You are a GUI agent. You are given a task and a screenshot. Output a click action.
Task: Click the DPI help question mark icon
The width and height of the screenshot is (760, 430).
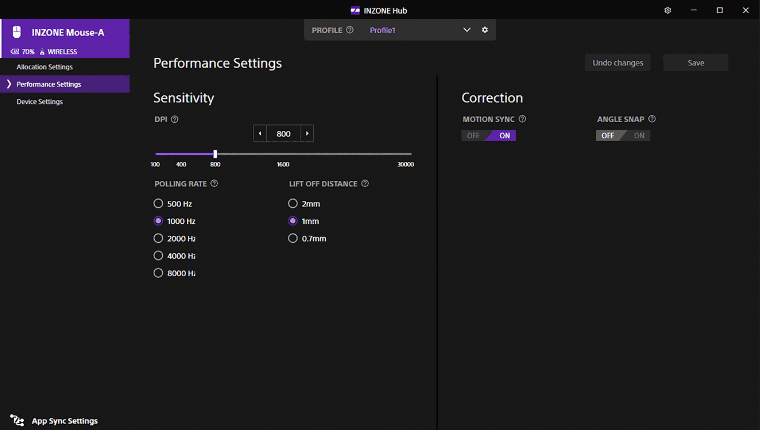pos(175,119)
